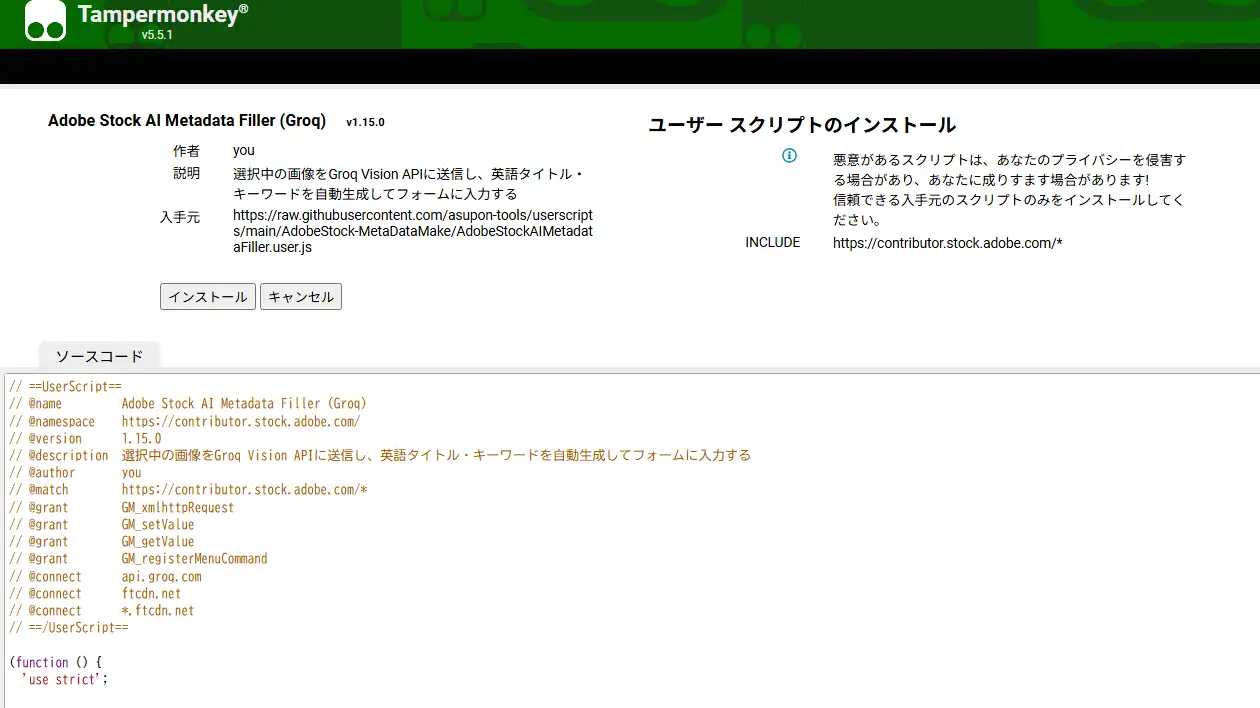
Task: Click the author value 'you' next to 作者
Action: tap(244, 151)
